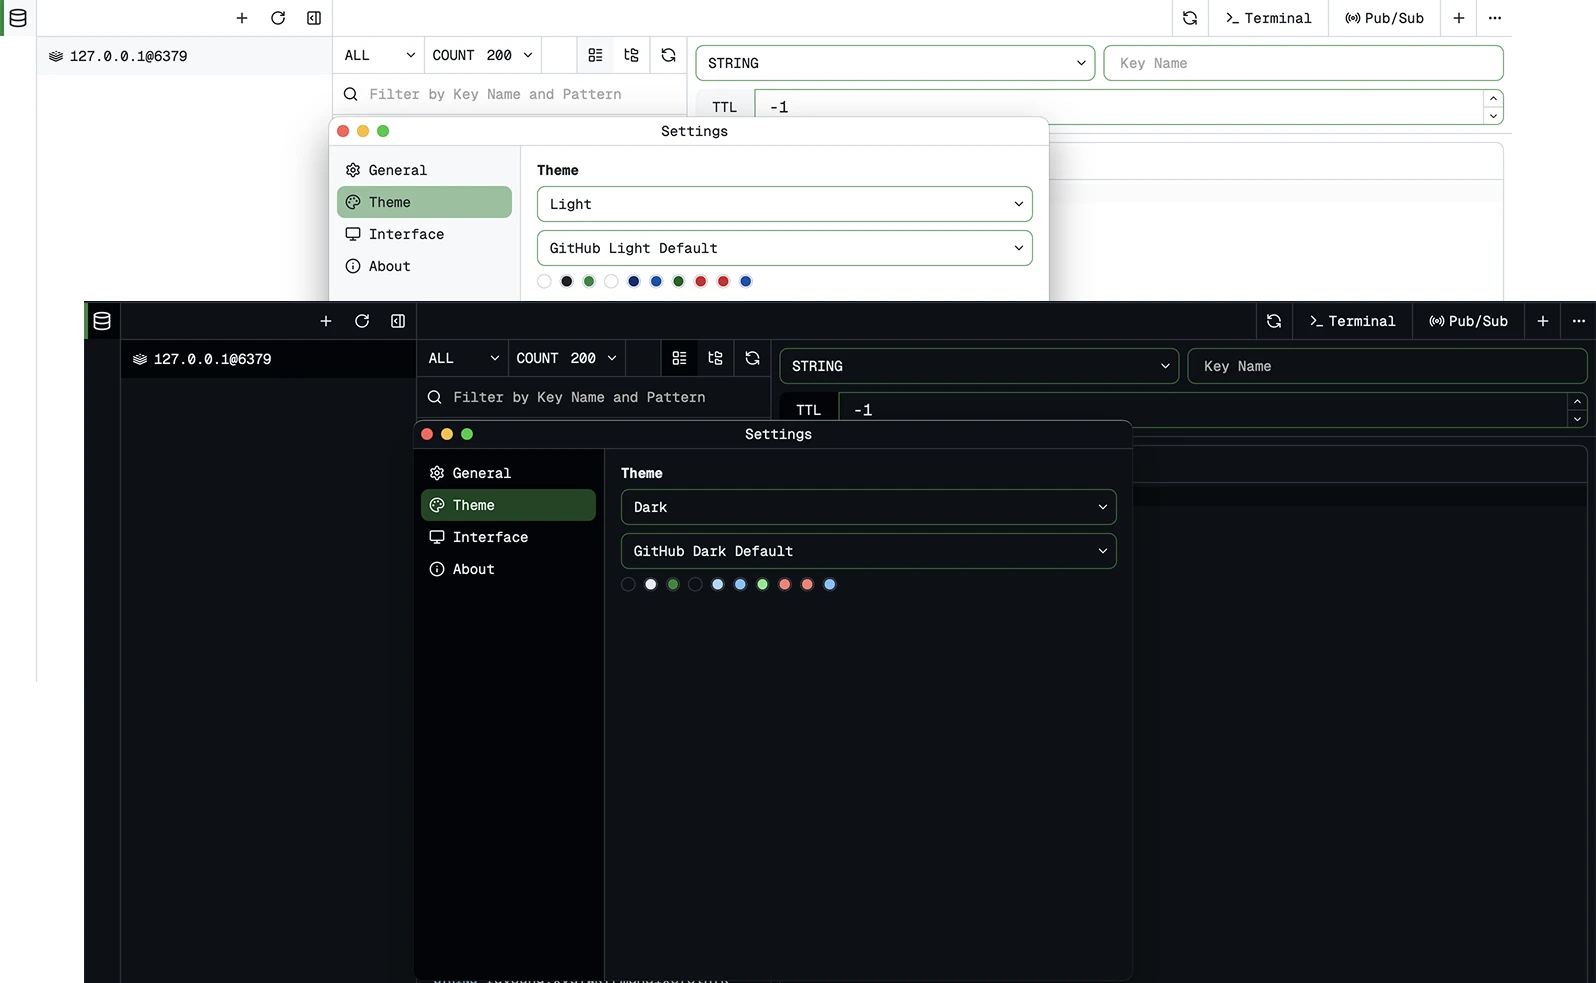Switch to list view in dark window
Screen dimensions: 1596x983
tap(679, 358)
